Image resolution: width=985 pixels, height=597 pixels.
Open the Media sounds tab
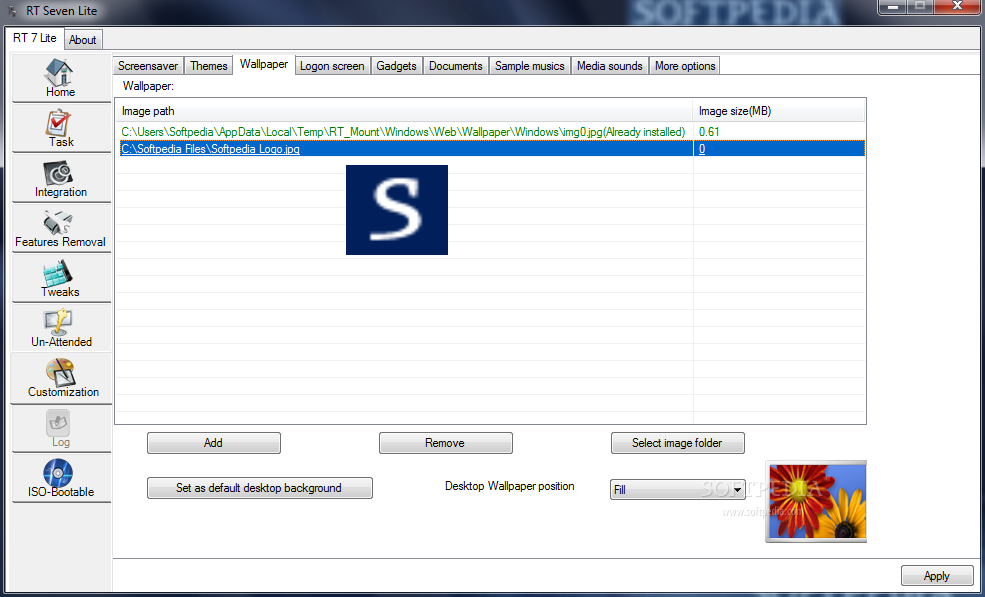pos(609,66)
